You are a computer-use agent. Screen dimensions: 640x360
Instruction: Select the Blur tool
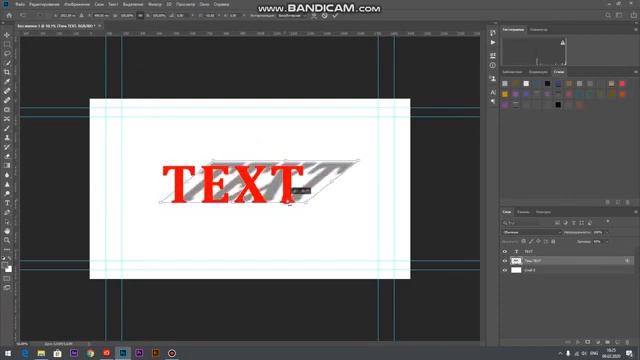pos(7,175)
